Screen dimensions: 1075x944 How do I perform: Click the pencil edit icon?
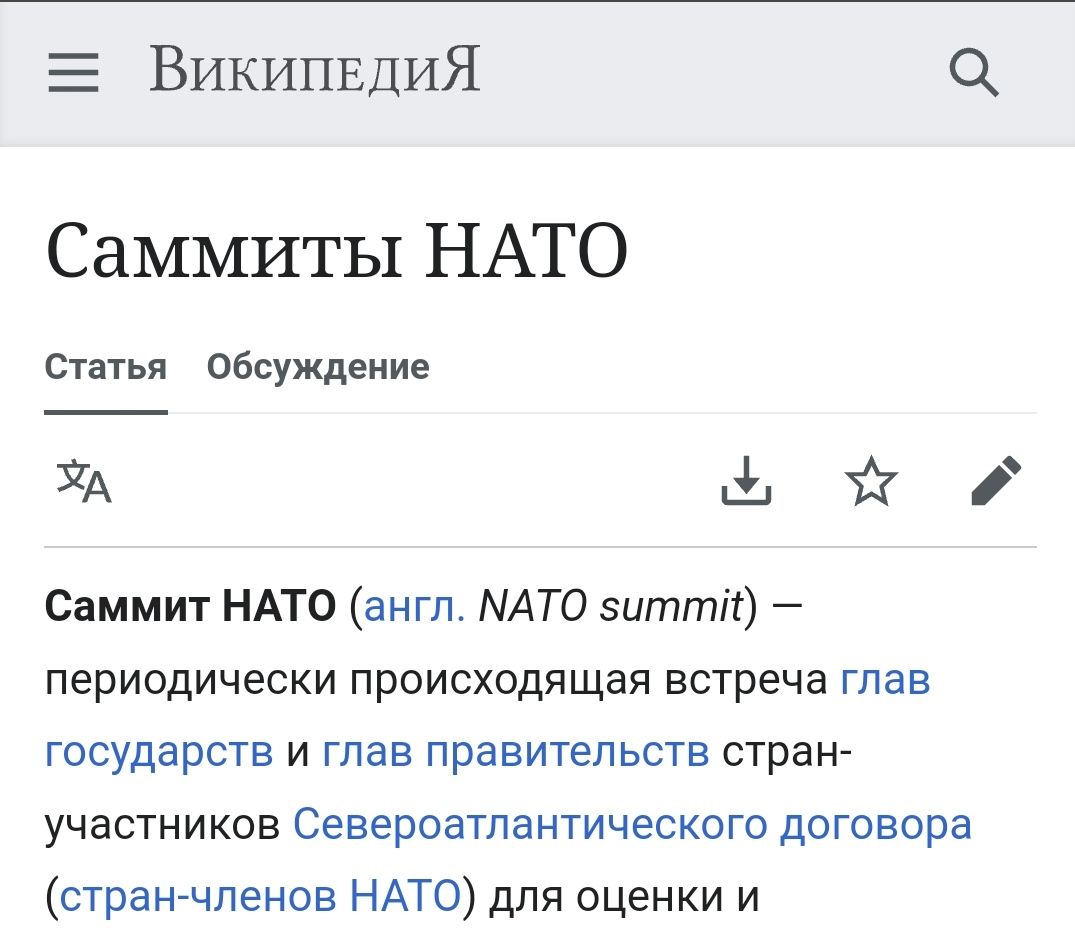pos(996,481)
